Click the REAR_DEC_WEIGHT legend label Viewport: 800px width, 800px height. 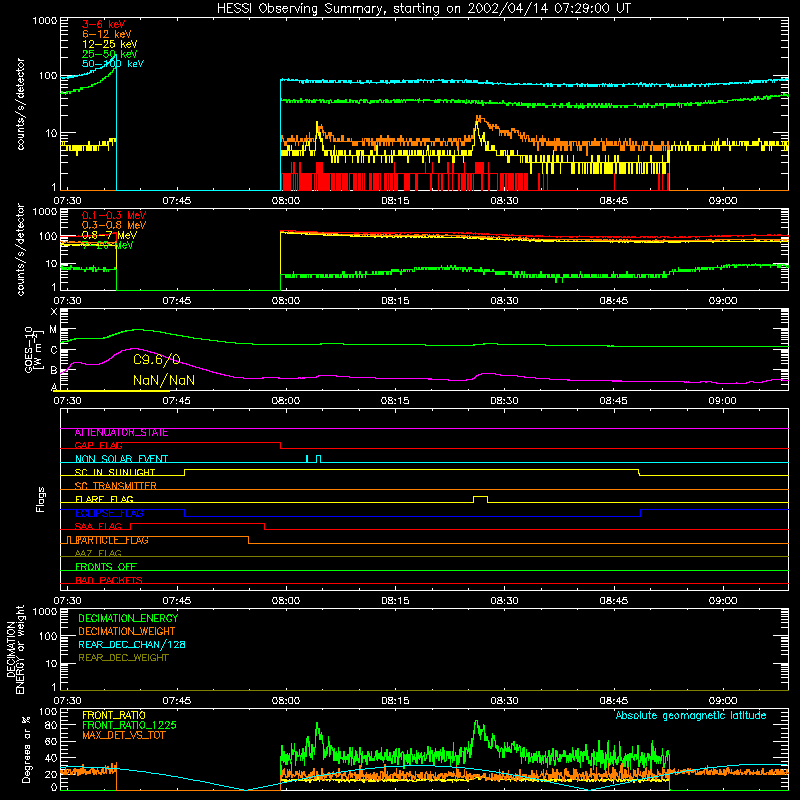pyautogui.click(x=123, y=658)
